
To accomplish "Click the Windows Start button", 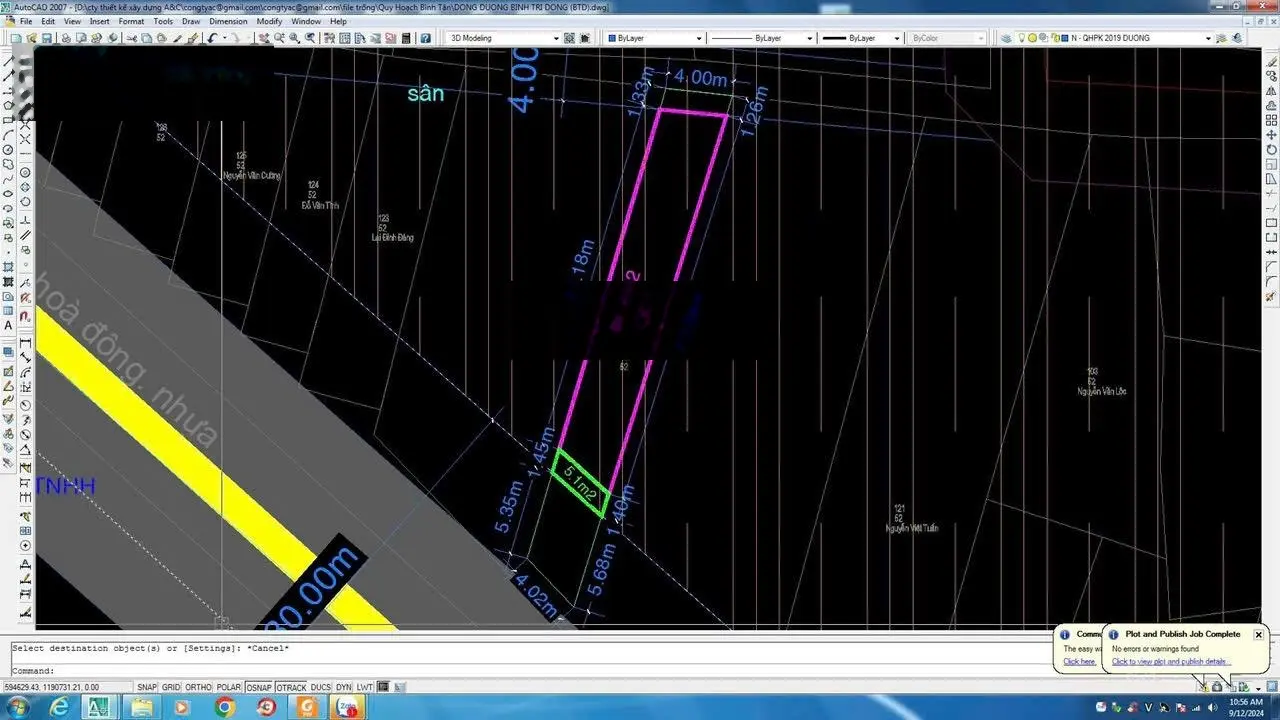I will click(x=17, y=707).
